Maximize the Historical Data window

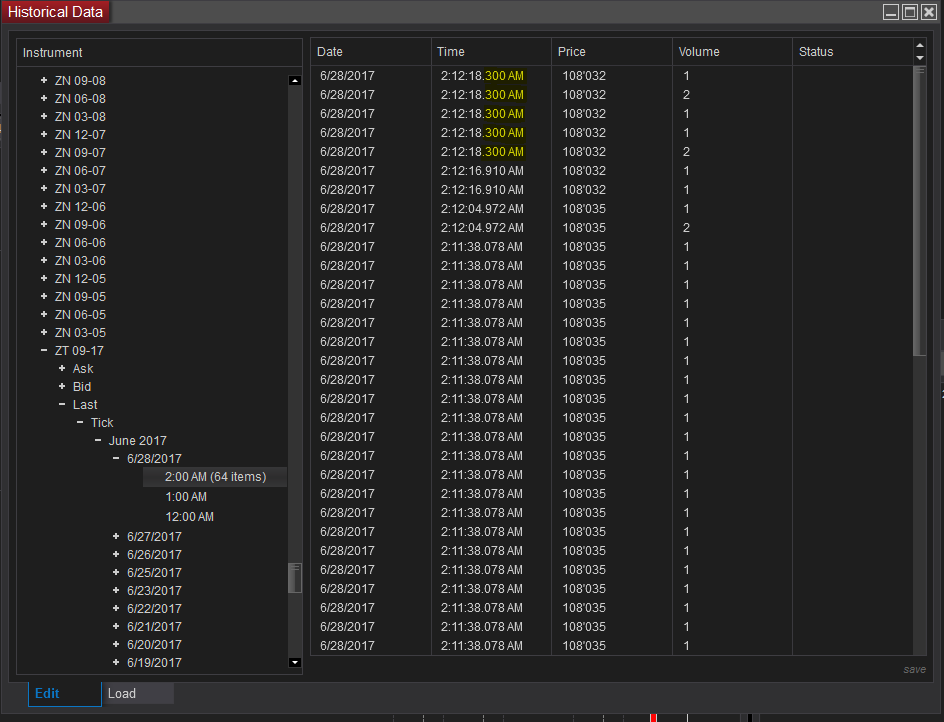(x=910, y=12)
